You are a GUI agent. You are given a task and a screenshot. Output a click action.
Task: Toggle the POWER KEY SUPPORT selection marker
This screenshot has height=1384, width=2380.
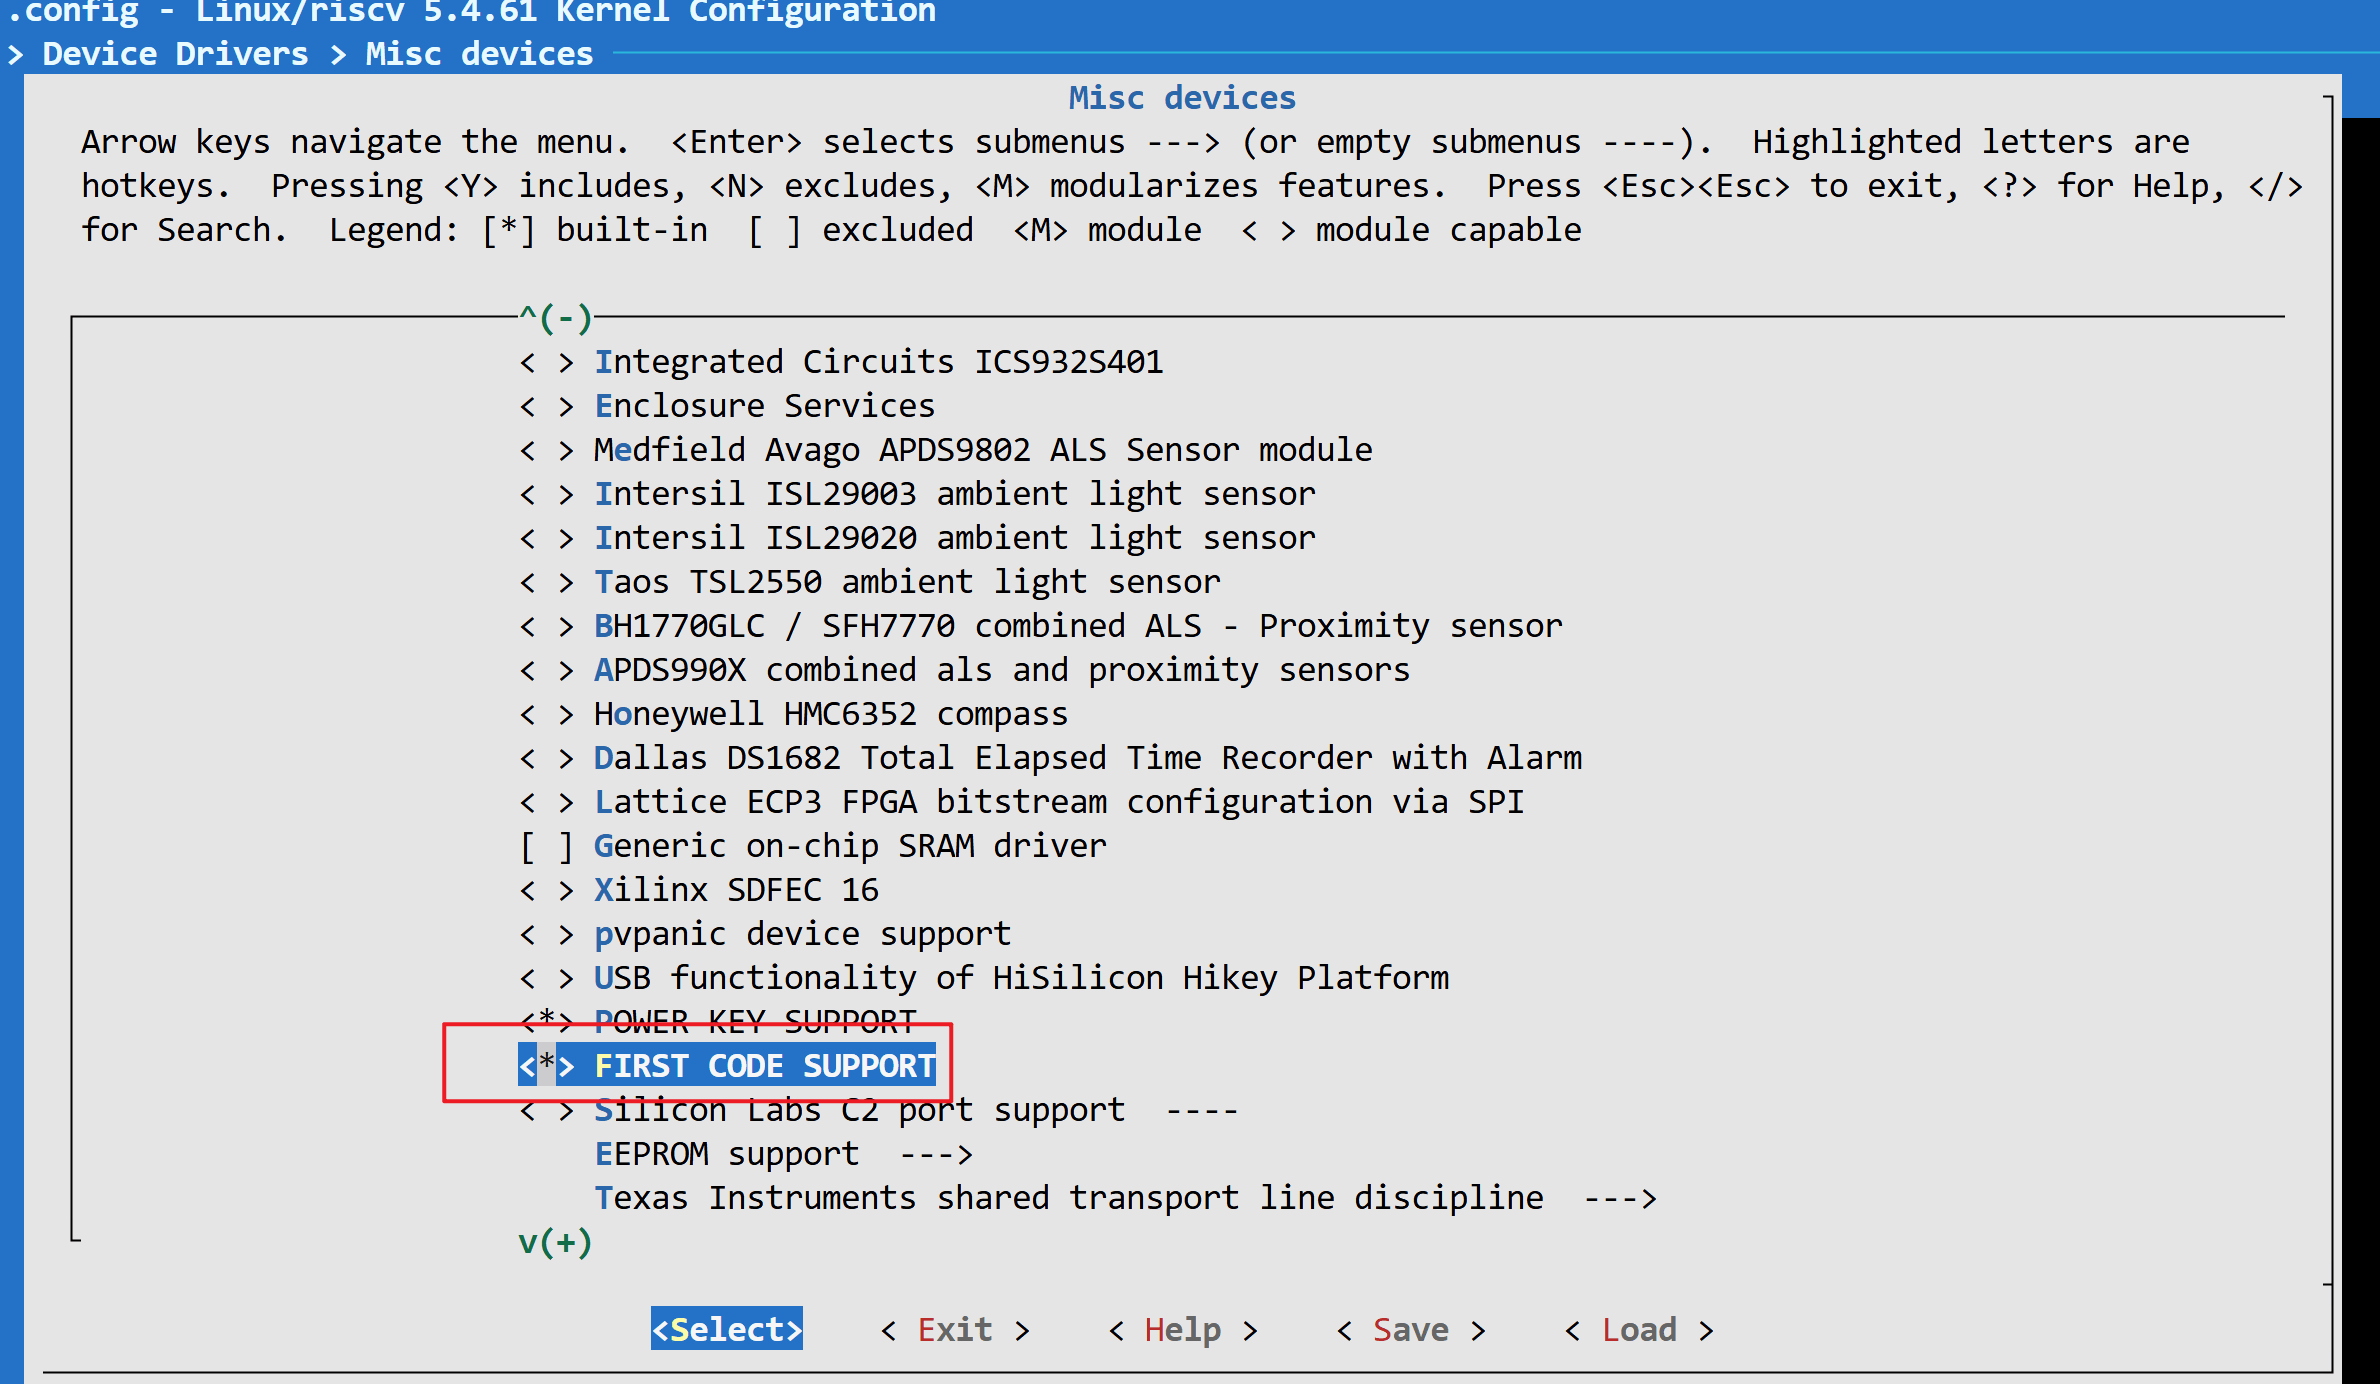(x=546, y=1021)
